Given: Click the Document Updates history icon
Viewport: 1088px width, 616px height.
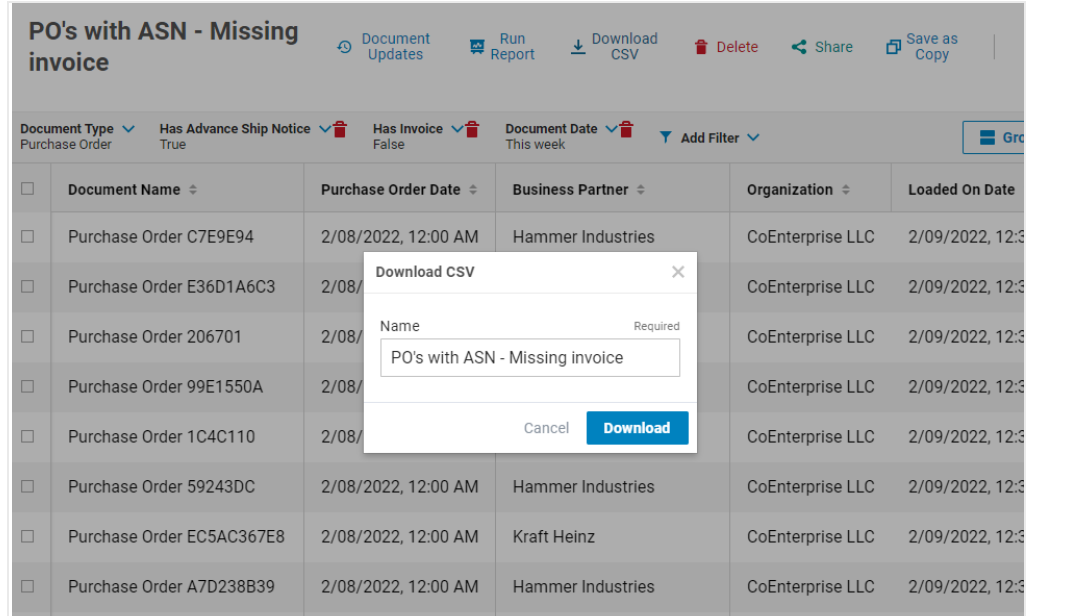Looking at the screenshot, I should pos(344,47).
